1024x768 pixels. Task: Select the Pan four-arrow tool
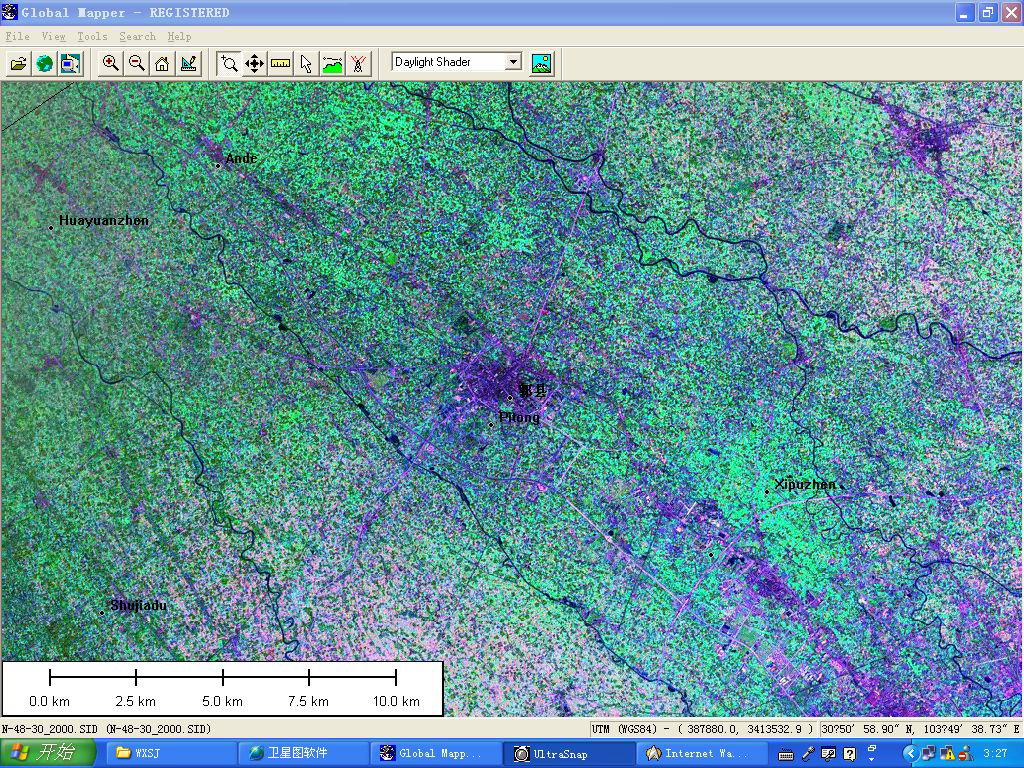click(x=255, y=64)
